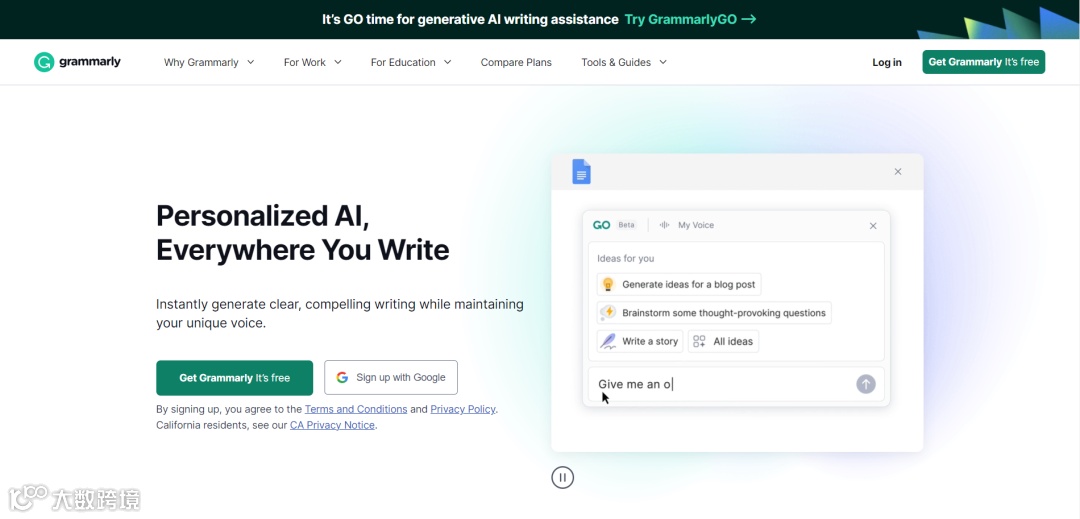Close the GrammarlyGO panel

click(x=873, y=226)
